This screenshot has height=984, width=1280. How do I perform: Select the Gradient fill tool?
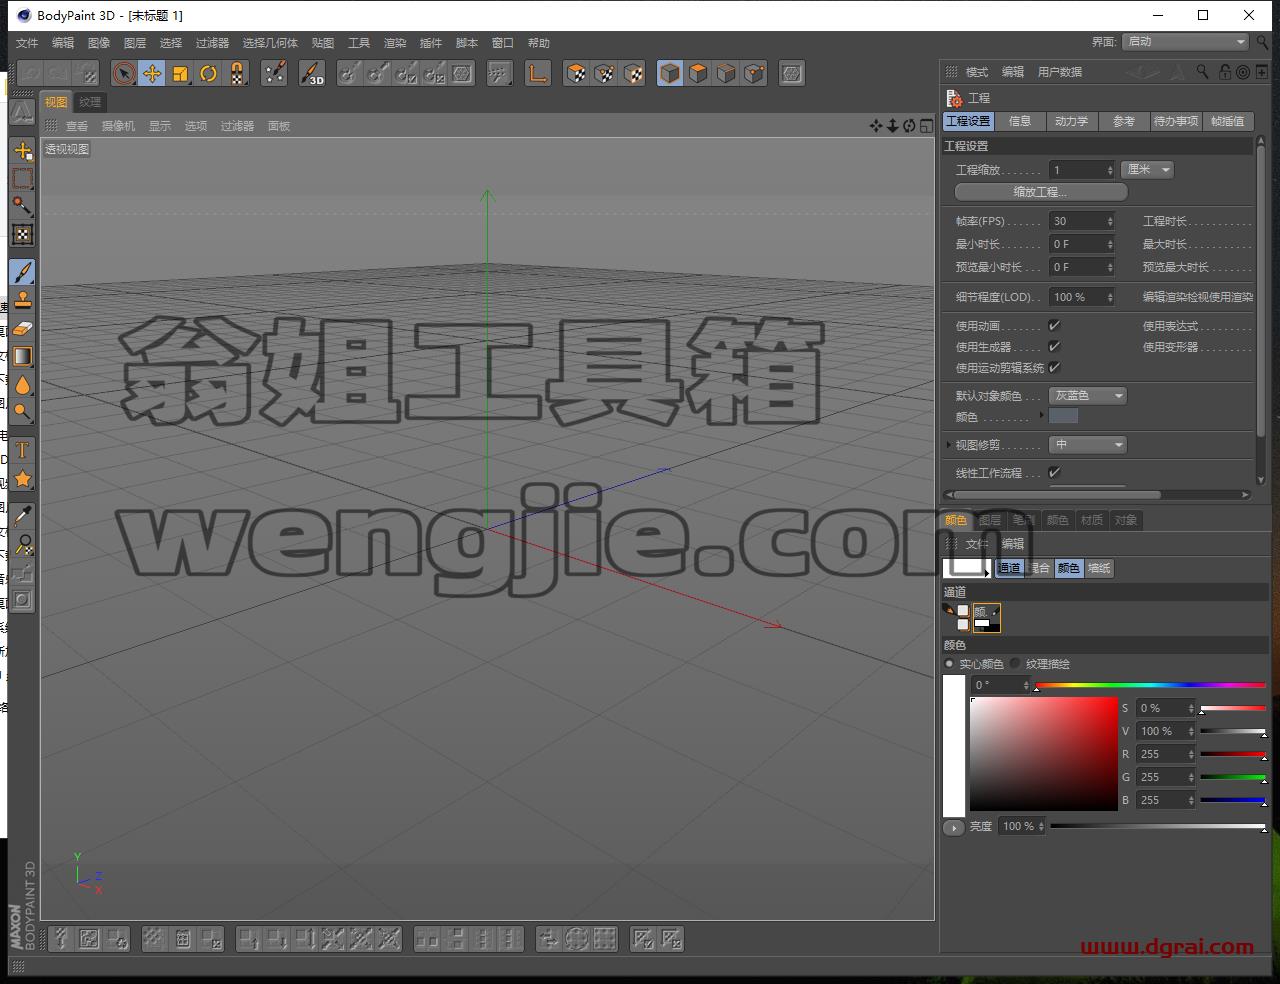(x=22, y=356)
